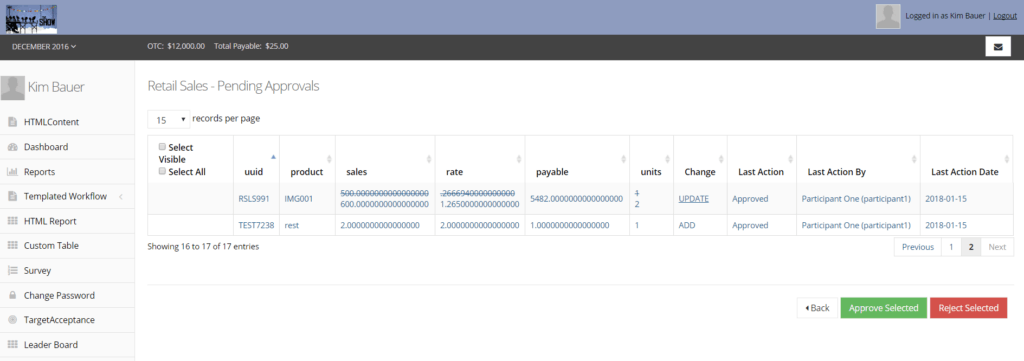Tick the Select Visible checkbox
Viewport: 1024px width, 361px height.
(163, 148)
